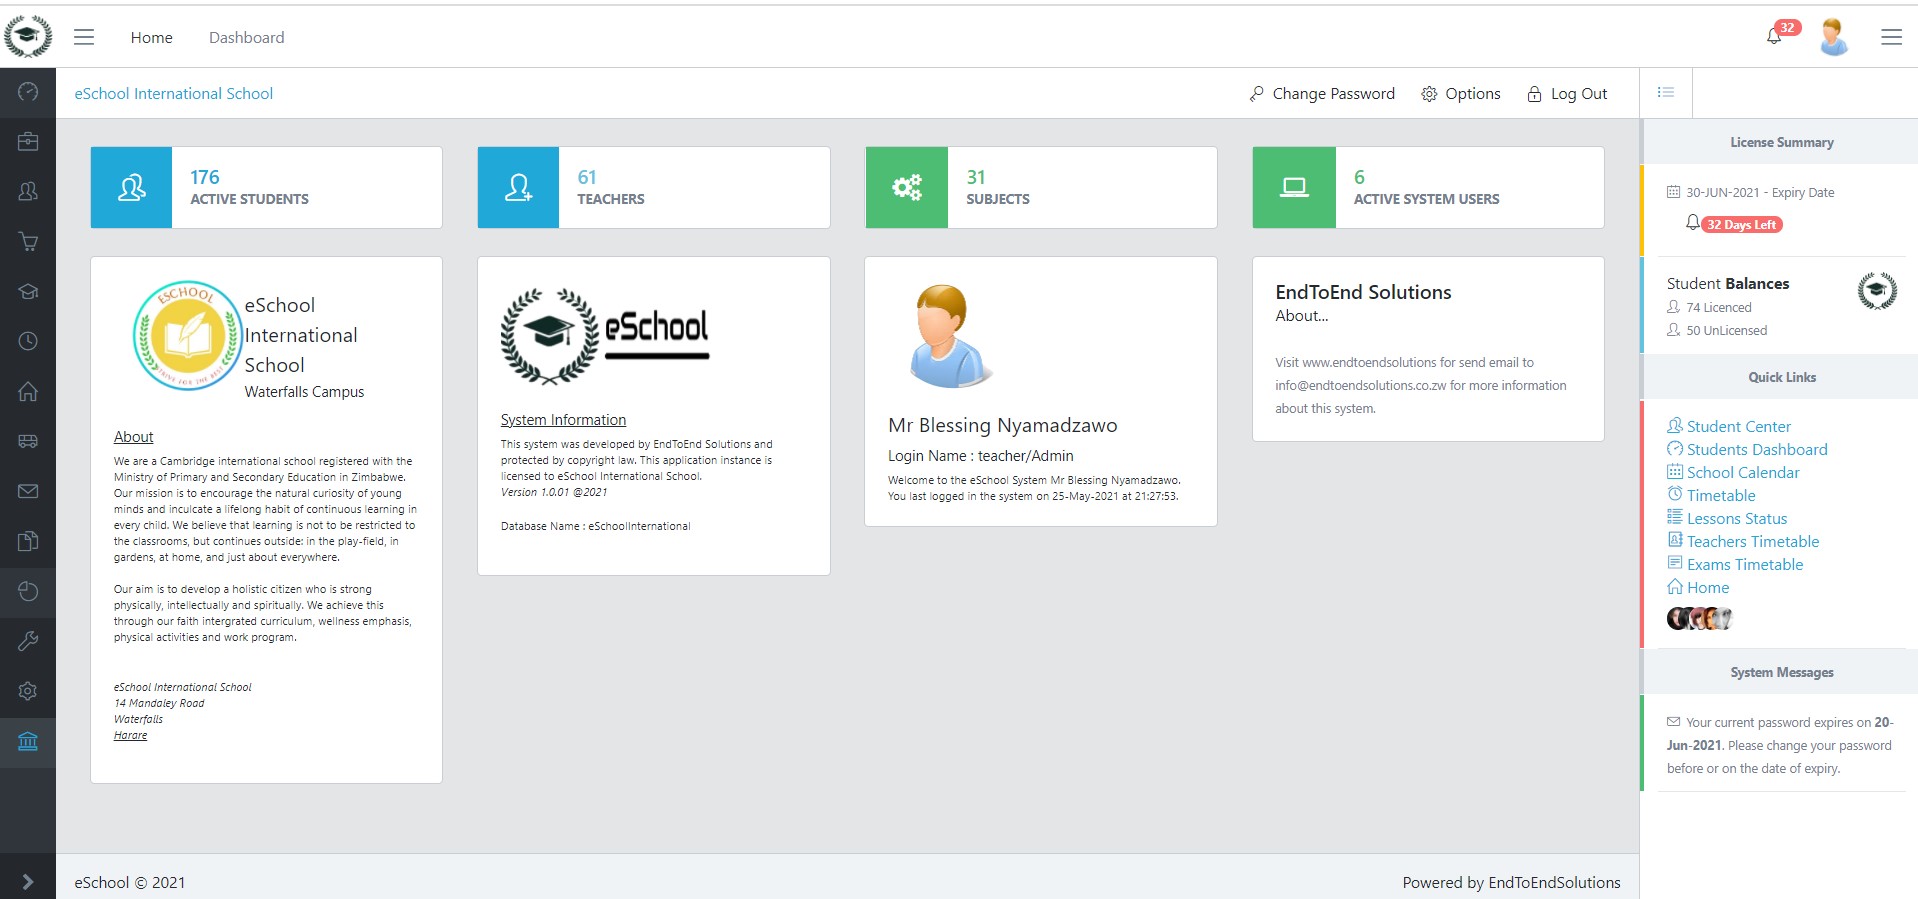This screenshot has width=1918, height=899.
Task: Click the About heading link
Action: pyautogui.click(x=133, y=437)
